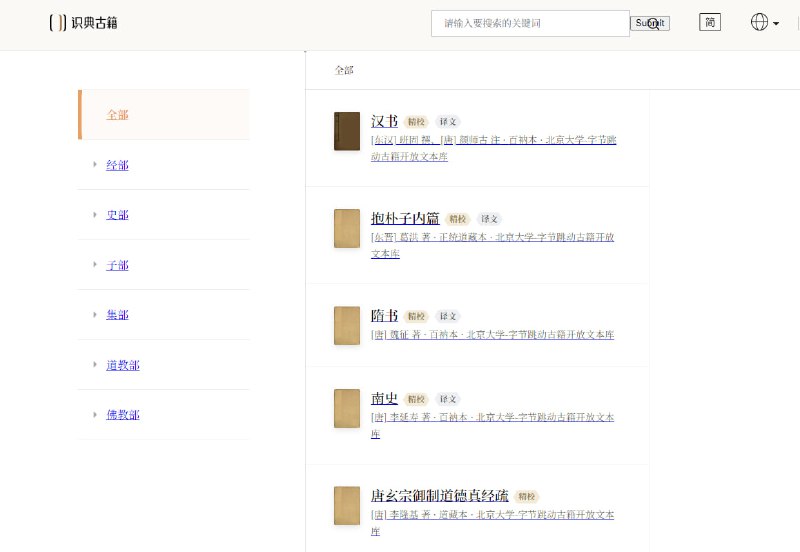The height and width of the screenshot is (552, 800).
Task: Open the 唐玄宗御制道德真经疏 title link
Action: click(x=439, y=496)
